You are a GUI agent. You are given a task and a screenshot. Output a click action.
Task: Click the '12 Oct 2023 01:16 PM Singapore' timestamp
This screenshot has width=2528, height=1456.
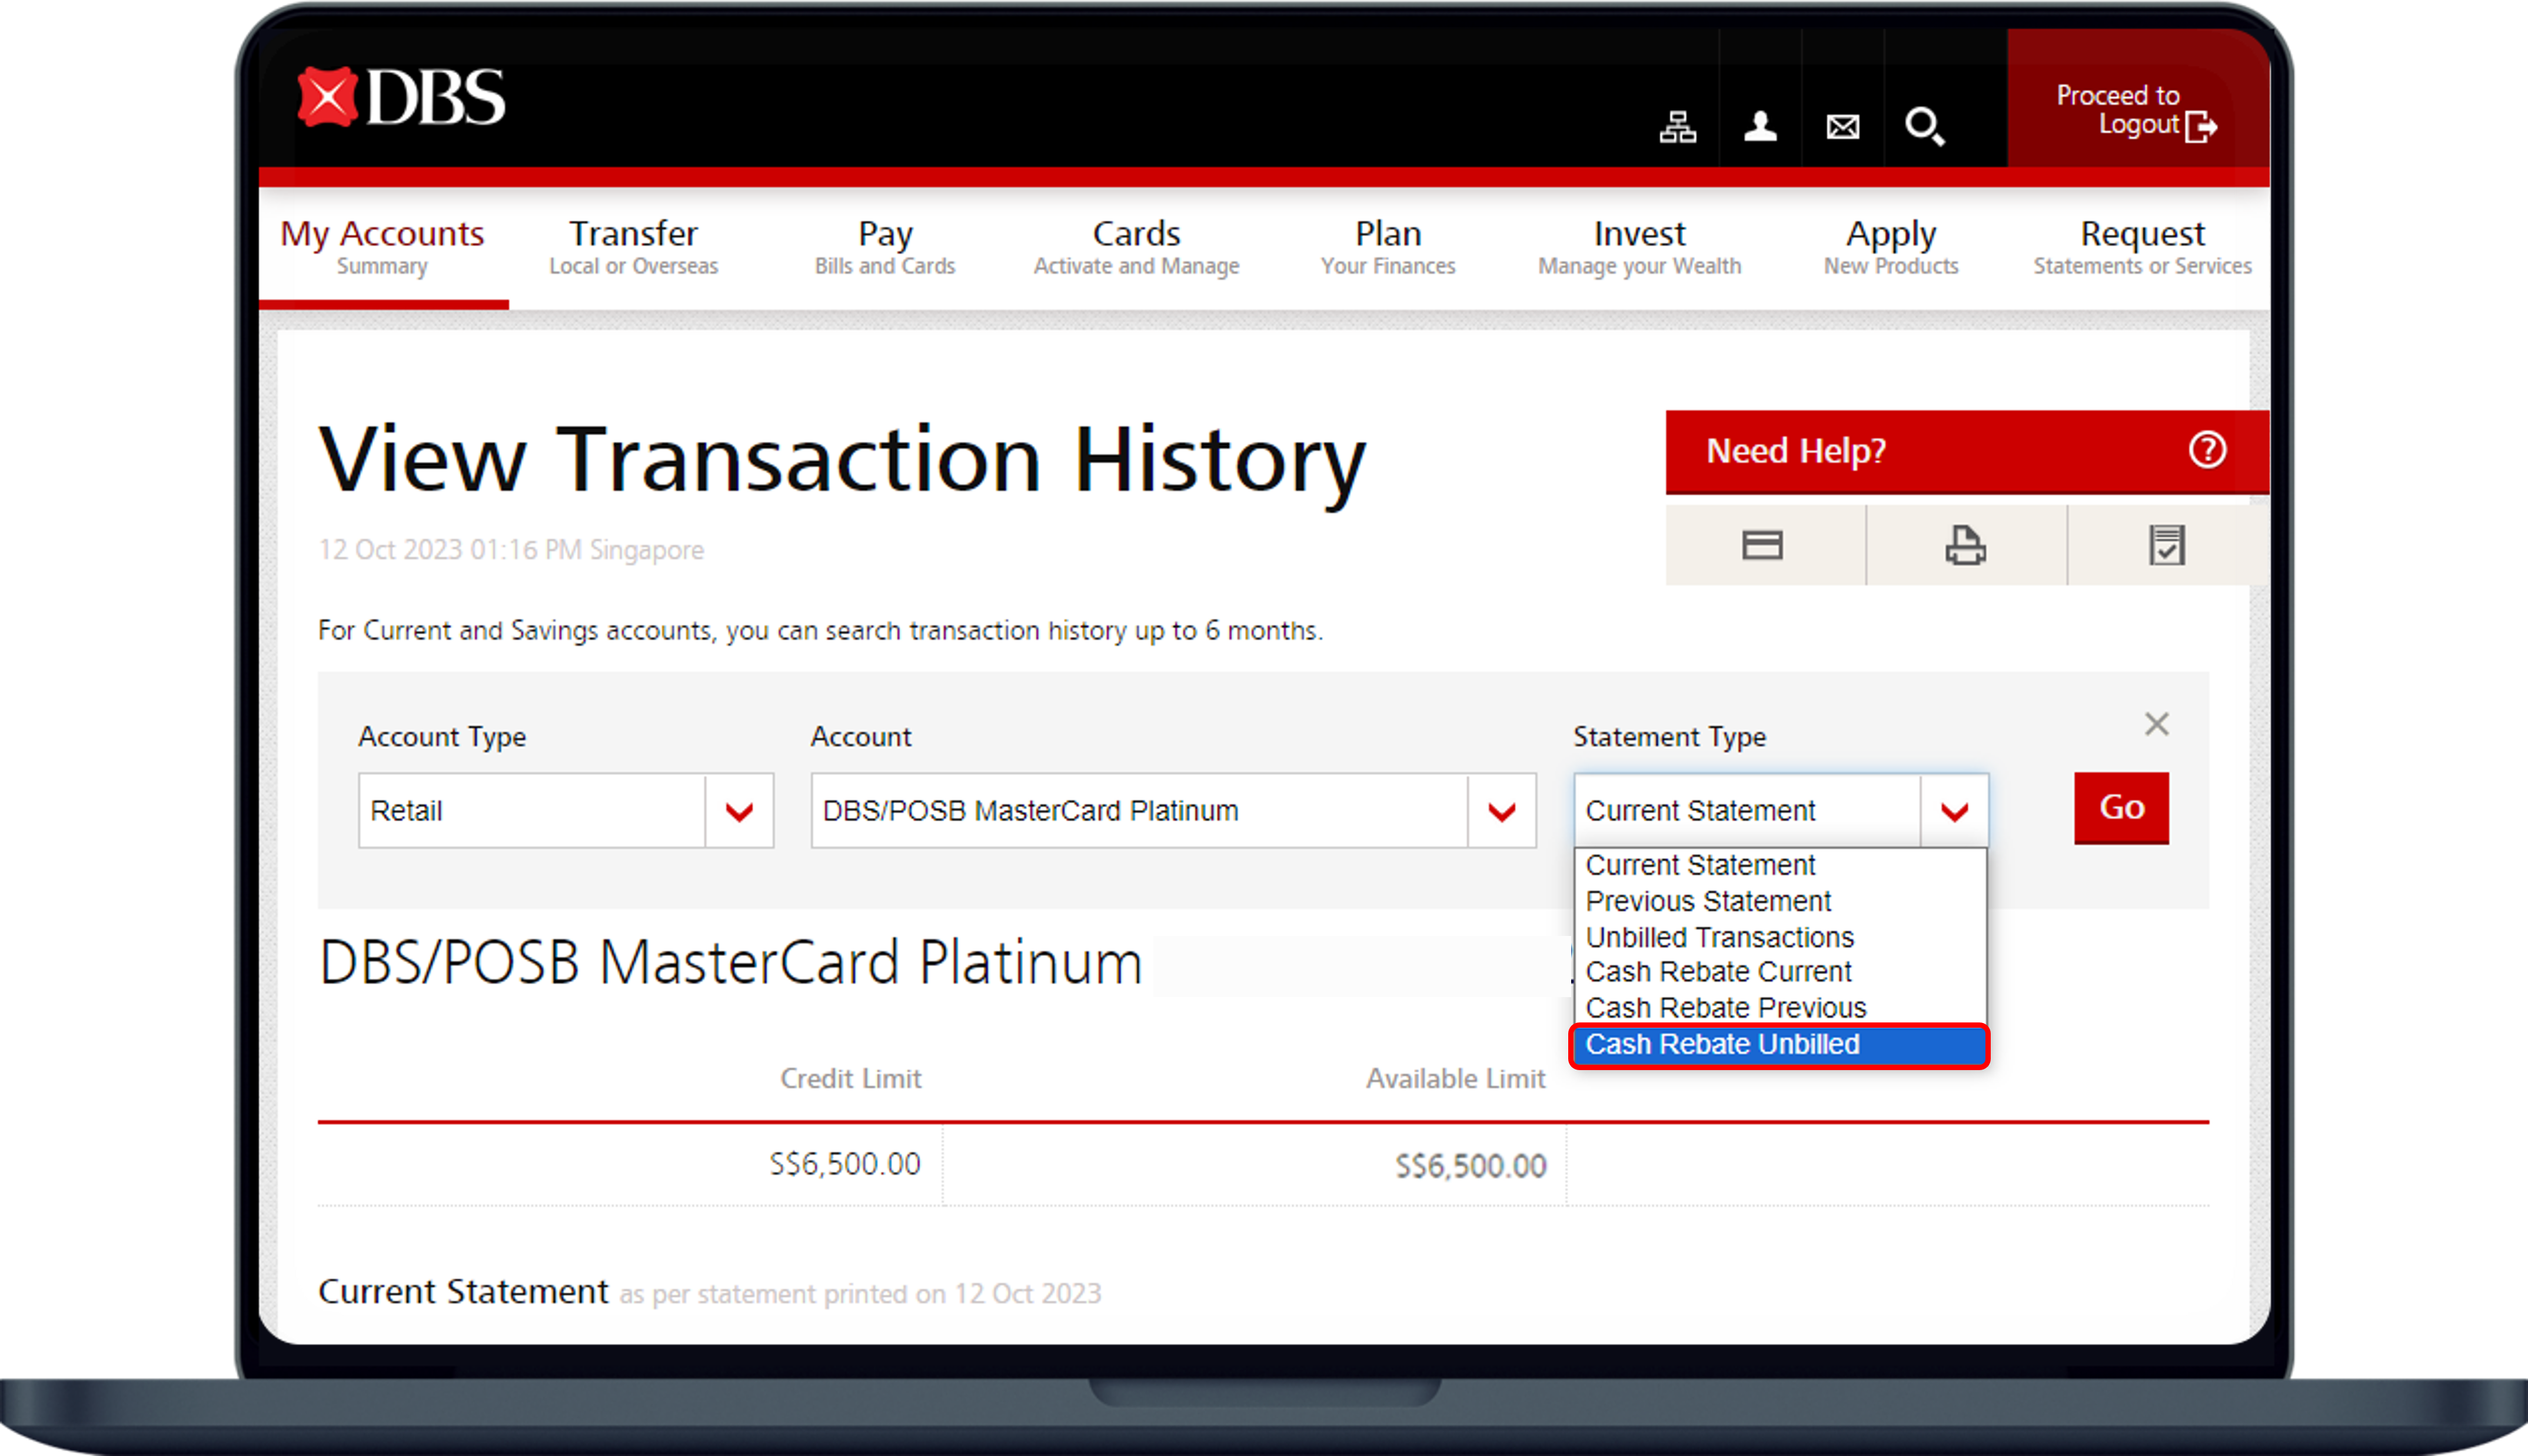pyautogui.click(x=511, y=550)
